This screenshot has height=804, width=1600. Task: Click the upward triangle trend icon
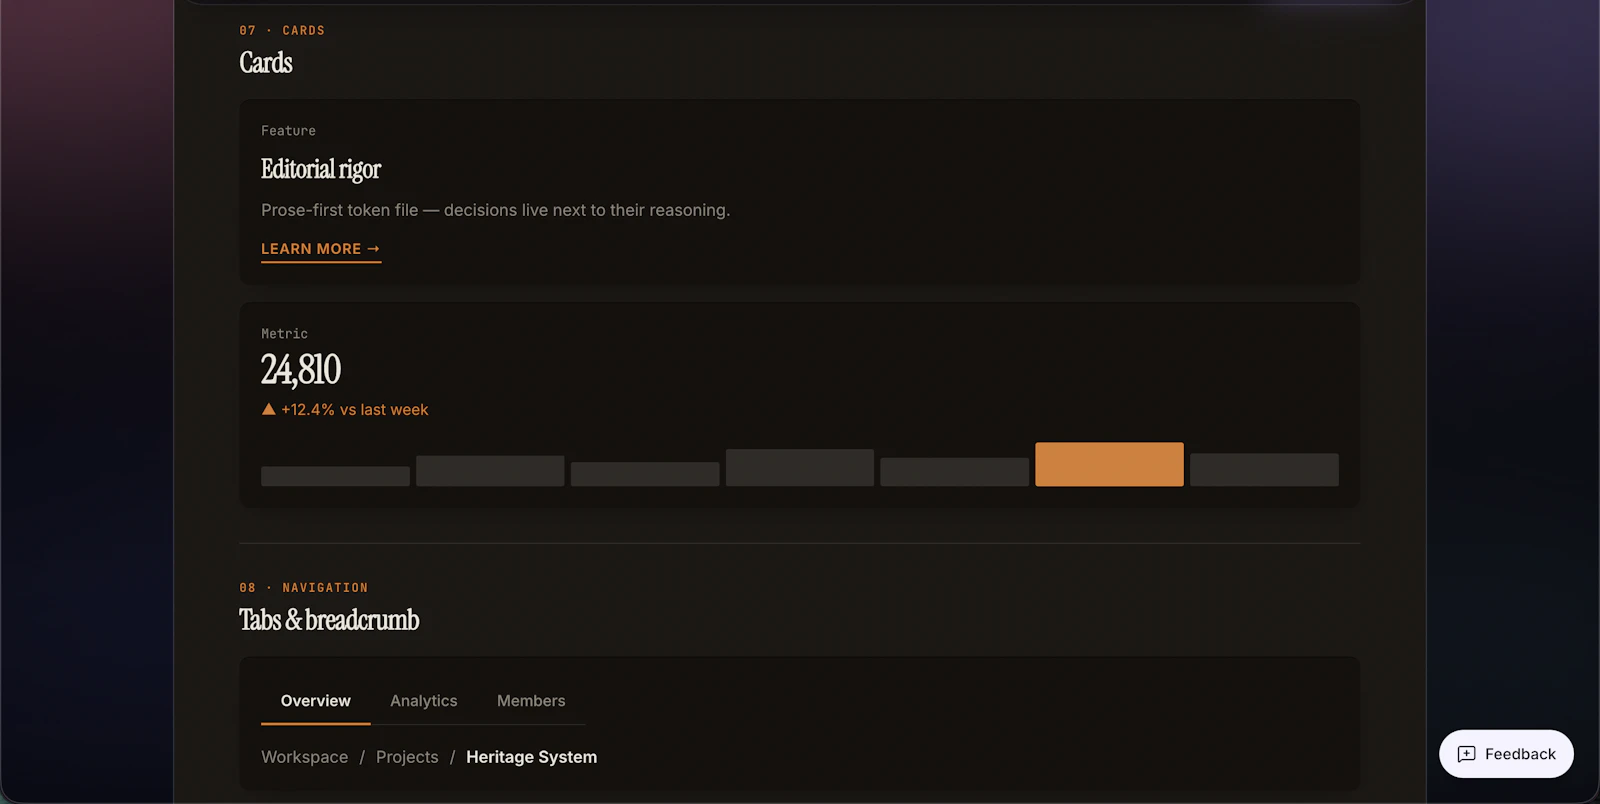[268, 409]
